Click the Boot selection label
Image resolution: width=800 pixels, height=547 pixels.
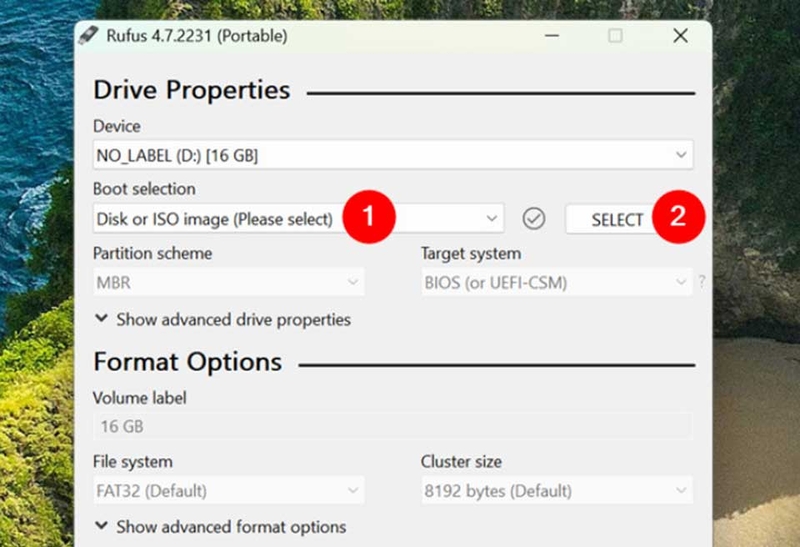(x=144, y=189)
